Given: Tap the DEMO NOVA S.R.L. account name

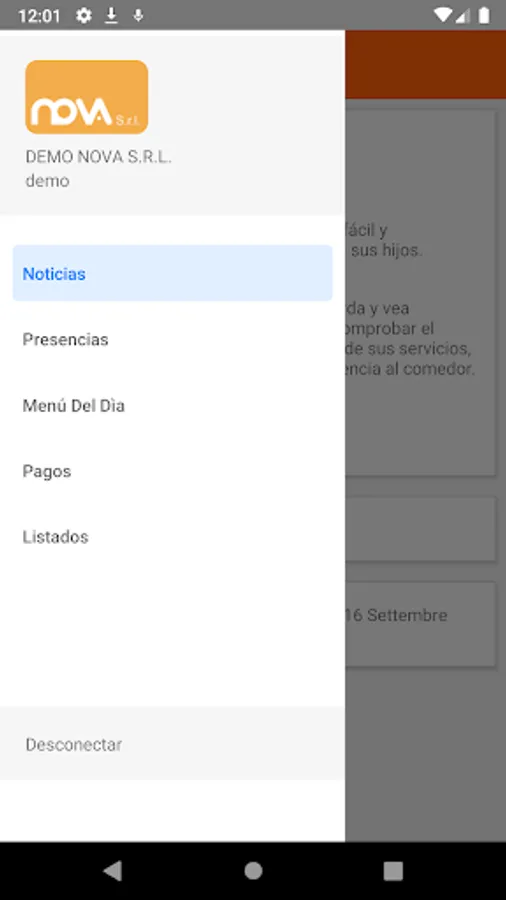Looking at the screenshot, I should pyautogui.click(x=98, y=157).
